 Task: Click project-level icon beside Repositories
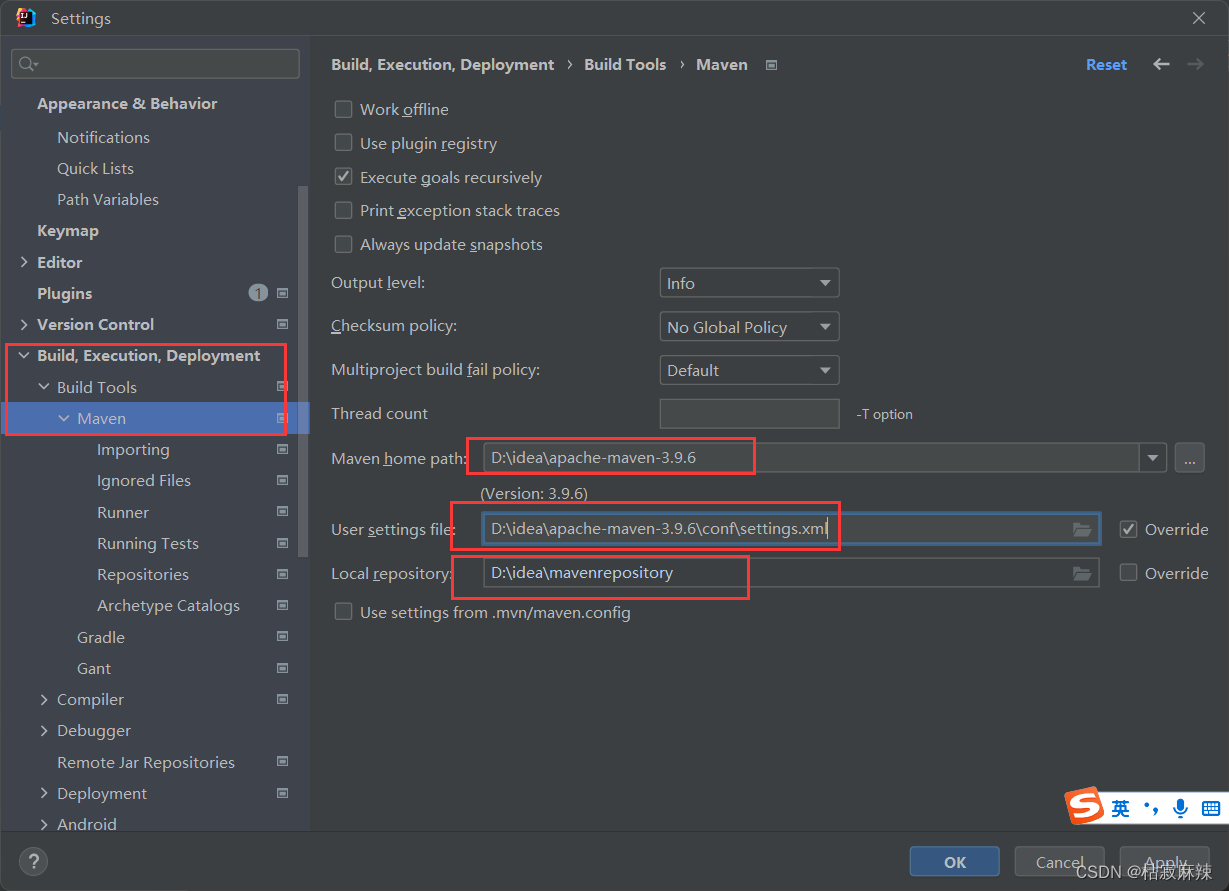(283, 574)
